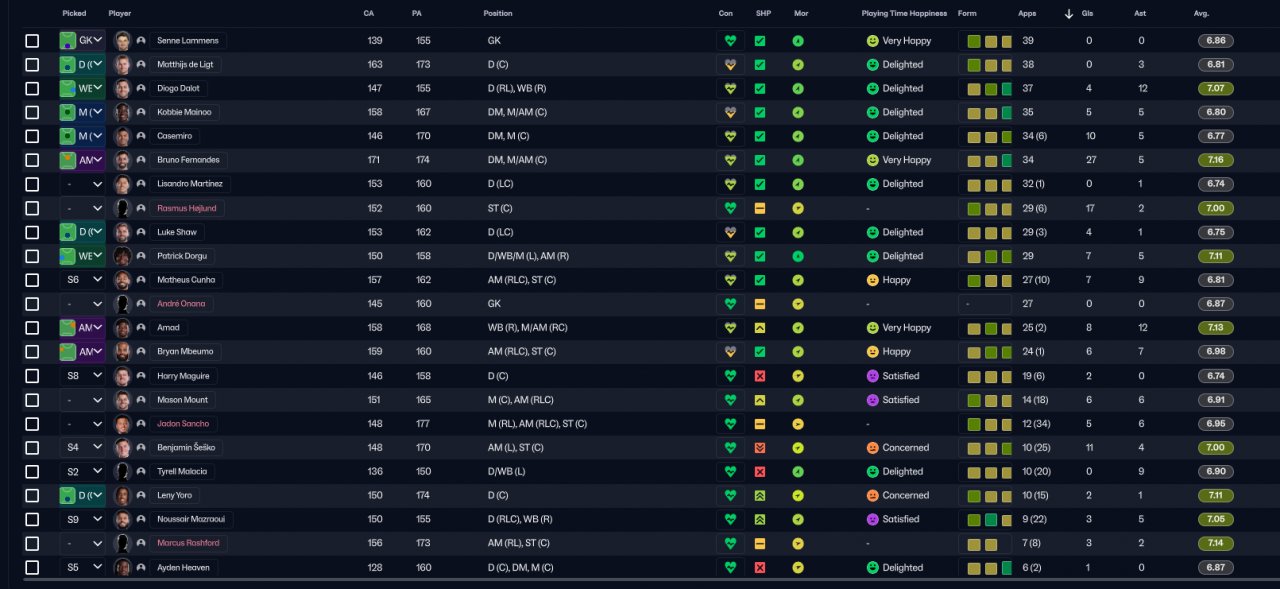Viewport: 1280px width, 589px height.
Task: Open Lisandro Martínez's picked position dropdown
Action: [x=81, y=185]
